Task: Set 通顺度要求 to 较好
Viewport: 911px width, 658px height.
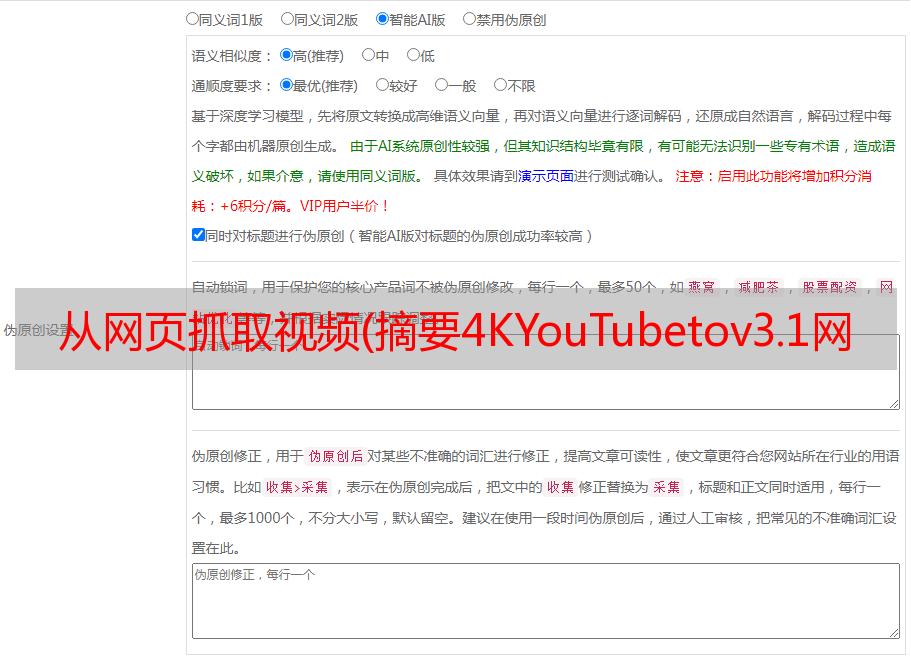Action: coord(382,85)
